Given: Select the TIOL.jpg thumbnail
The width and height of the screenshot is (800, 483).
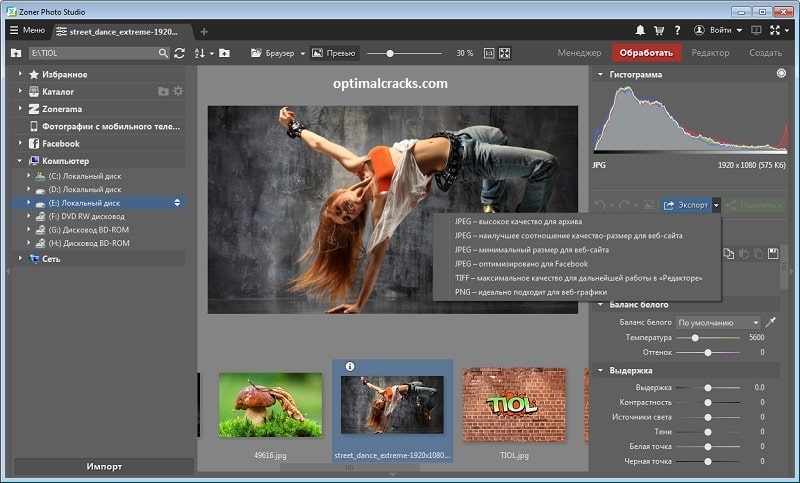Looking at the screenshot, I should 514,404.
